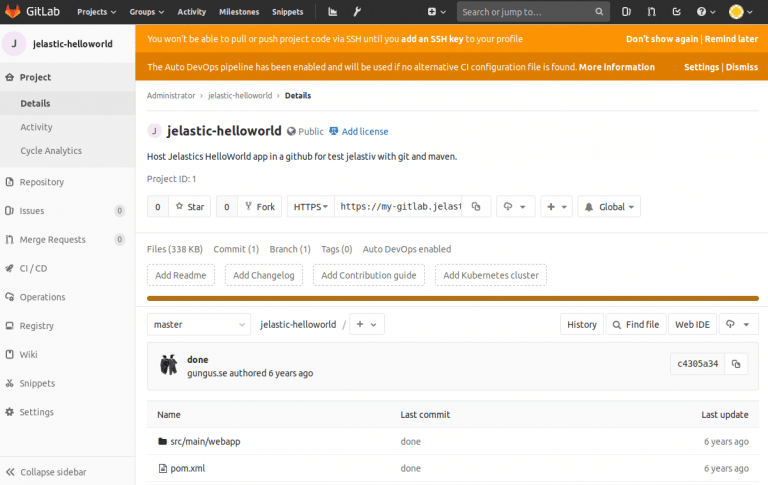Go to Snippets in top navbar
Image resolution: width=768 pixels, height=485 pixels.
pyautogui.click(x=288, y=12)
